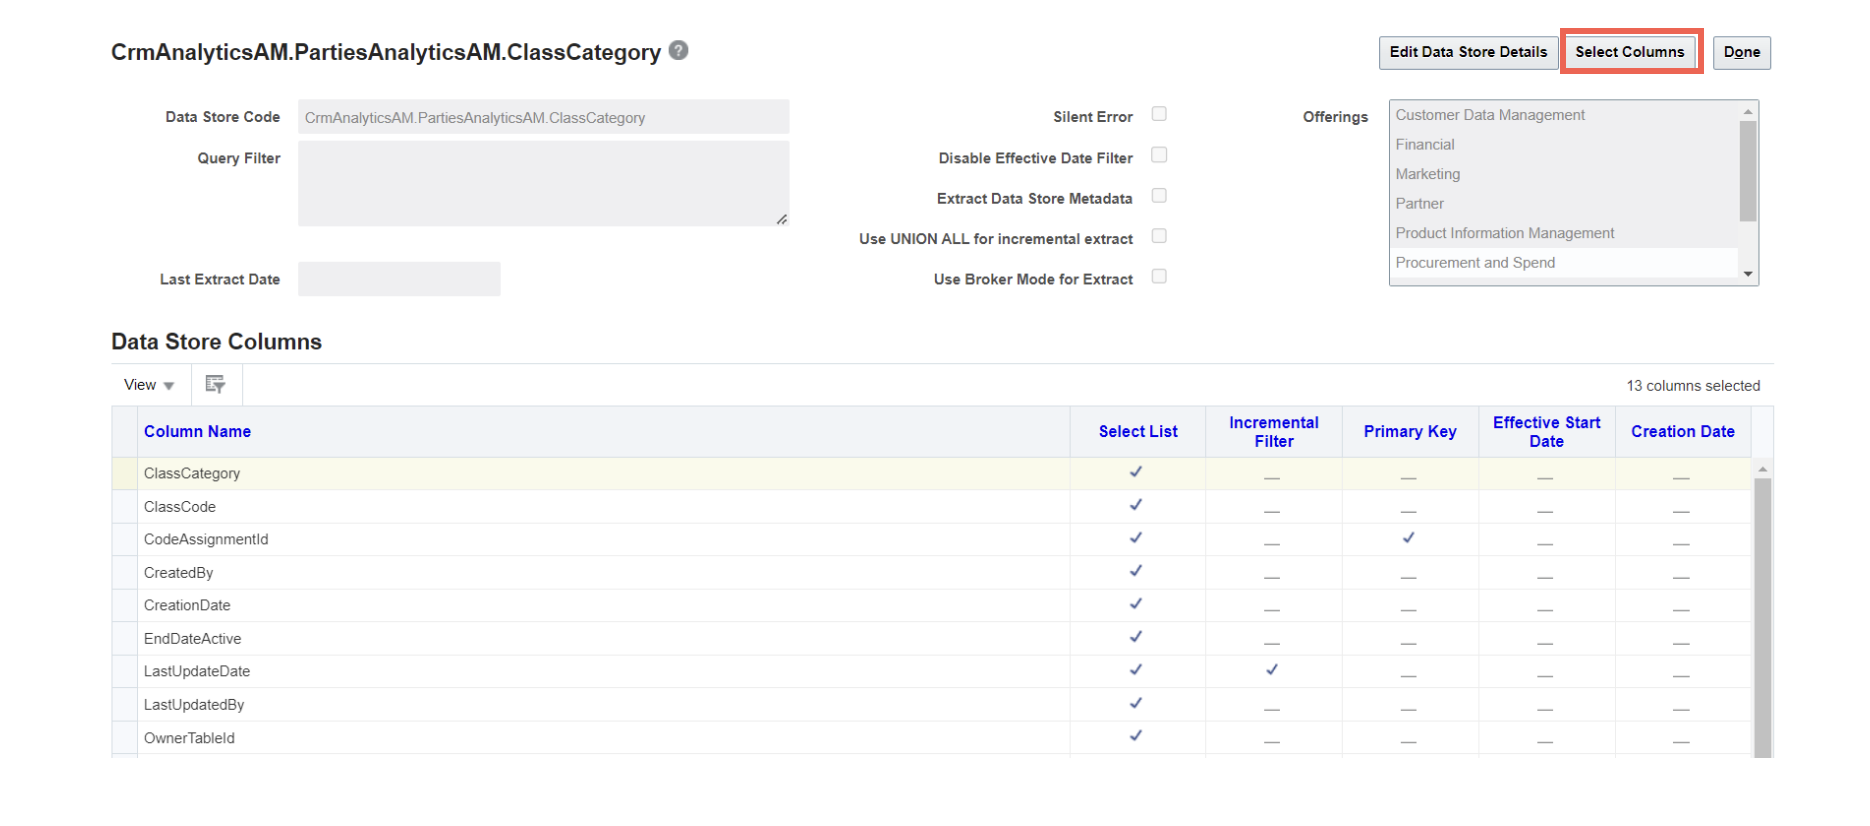
Task: Click inside the Query Filter text area
Action: 543,183
